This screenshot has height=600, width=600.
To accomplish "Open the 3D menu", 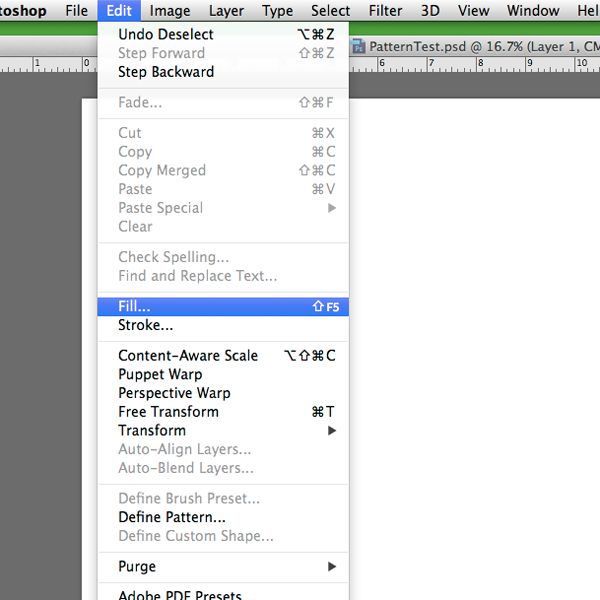I will (430, 11).
